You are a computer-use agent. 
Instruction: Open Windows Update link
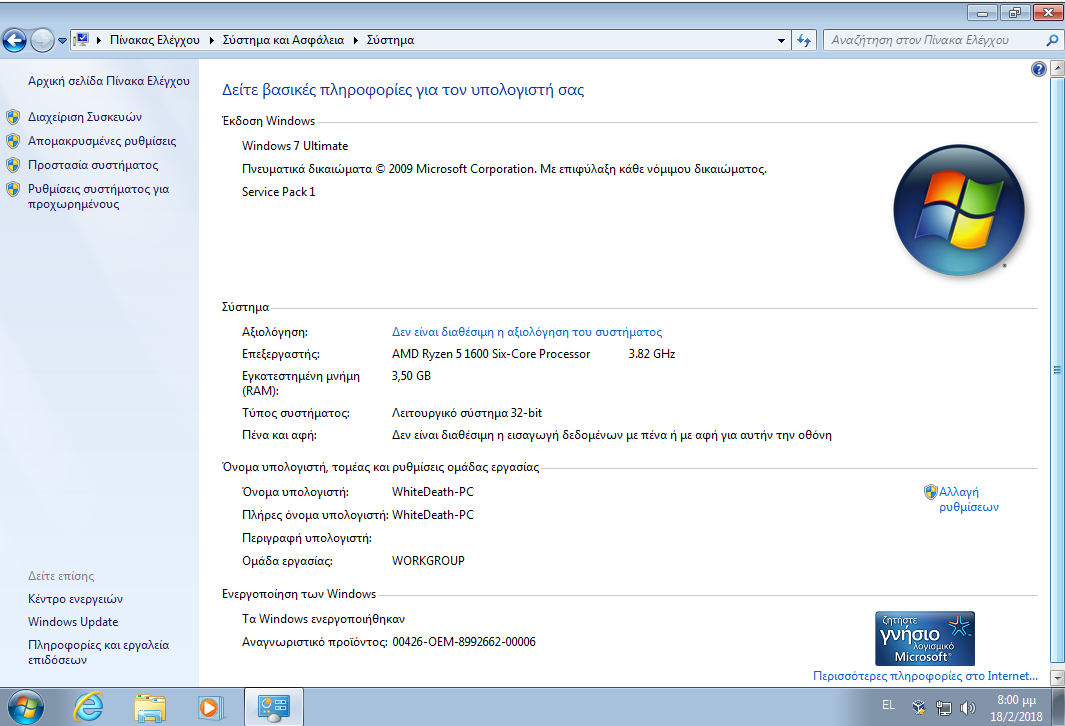73,621
